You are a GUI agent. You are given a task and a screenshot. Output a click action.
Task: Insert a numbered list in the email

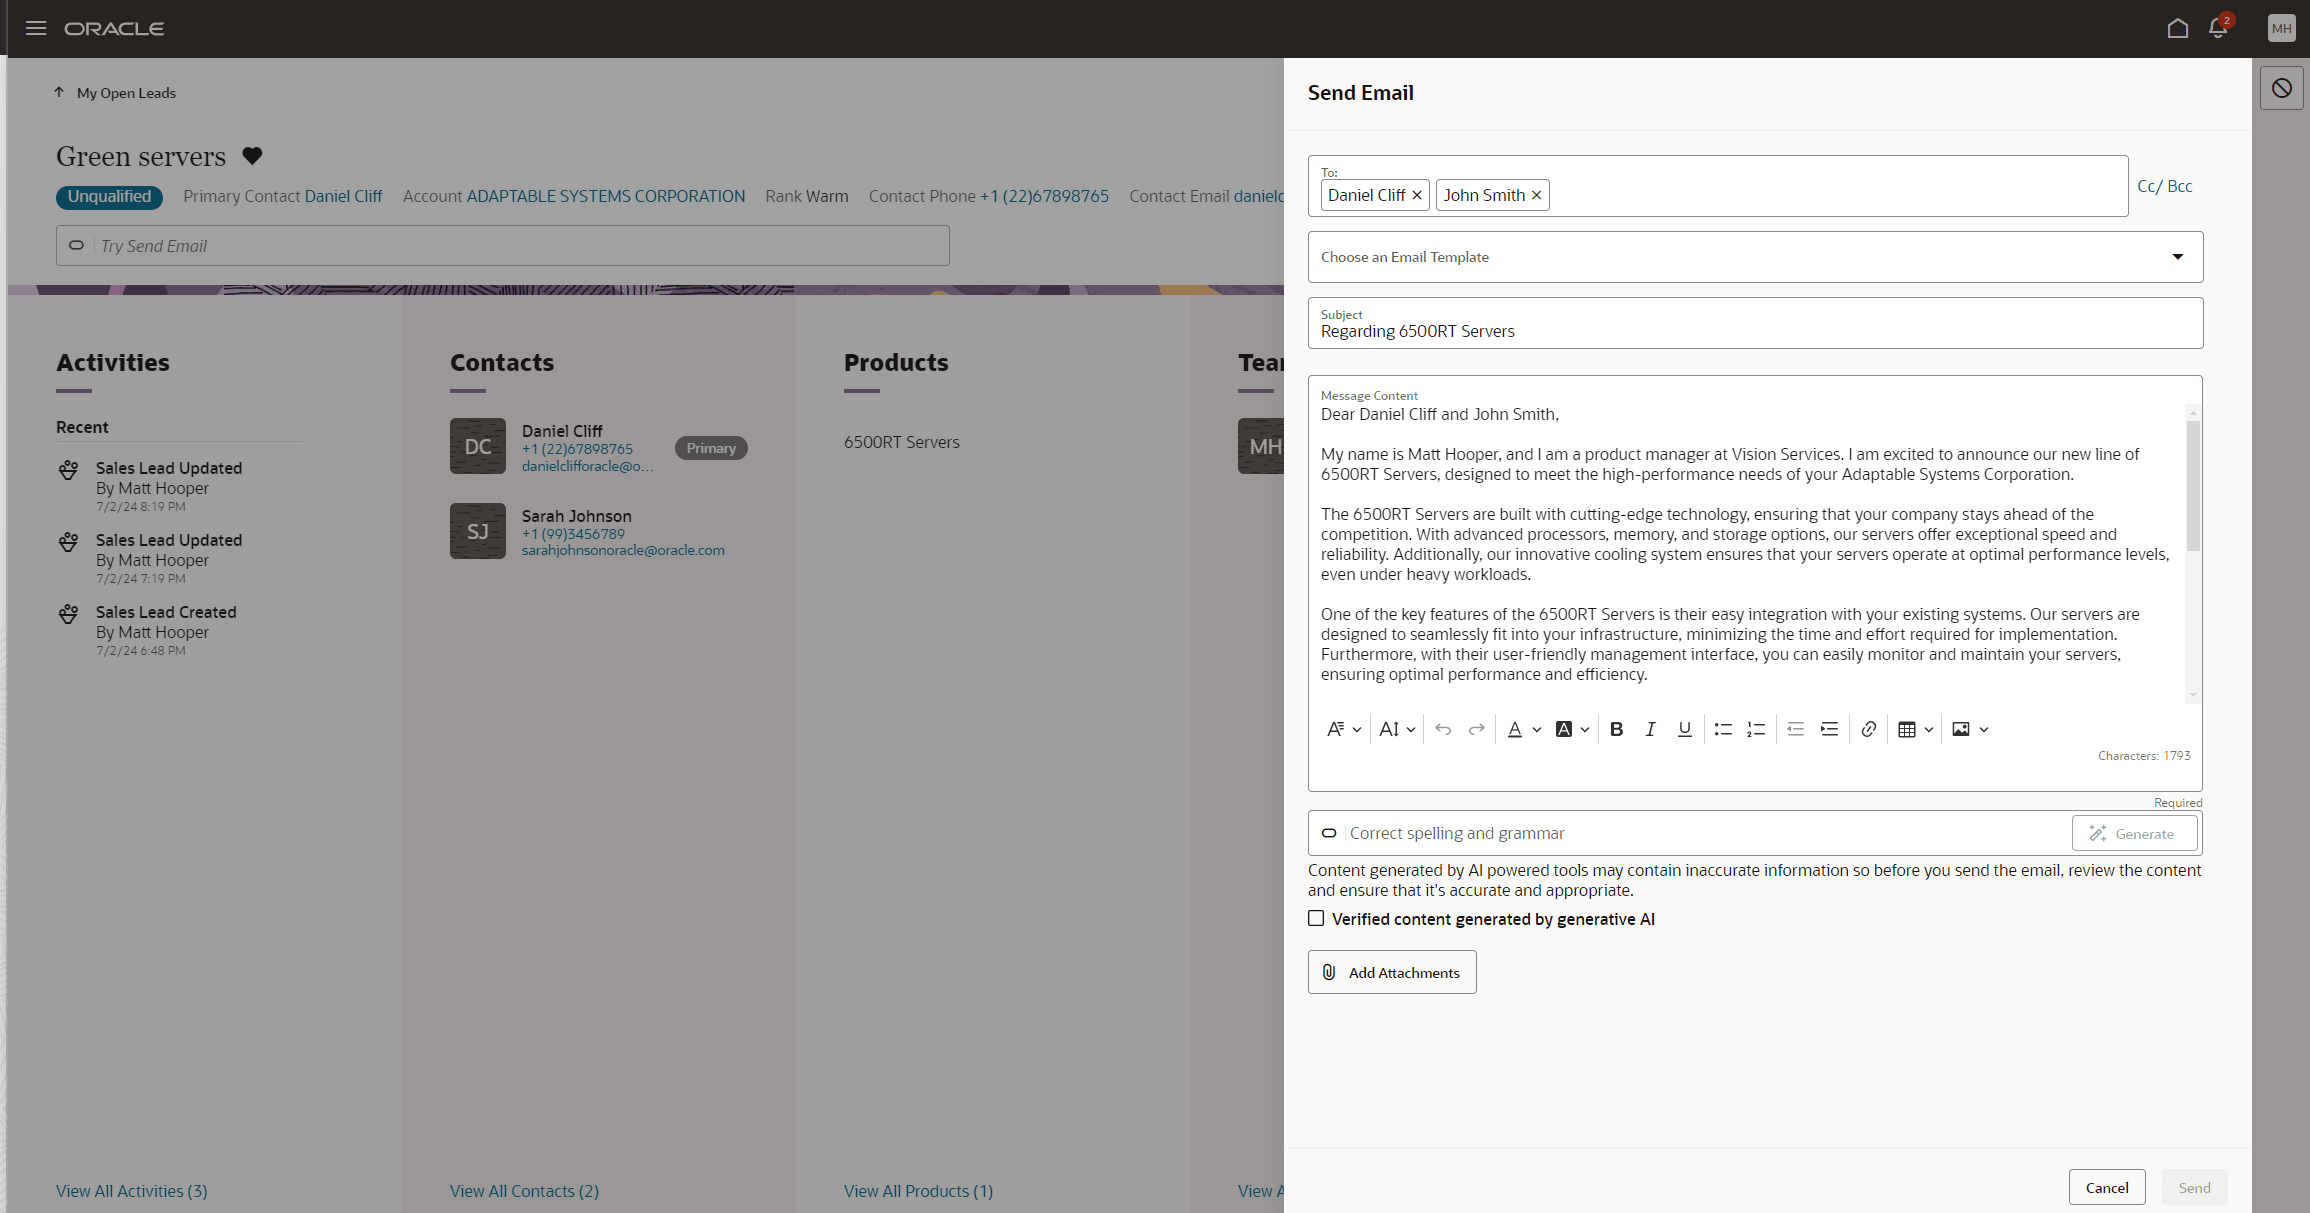(x=1756, y=729)
